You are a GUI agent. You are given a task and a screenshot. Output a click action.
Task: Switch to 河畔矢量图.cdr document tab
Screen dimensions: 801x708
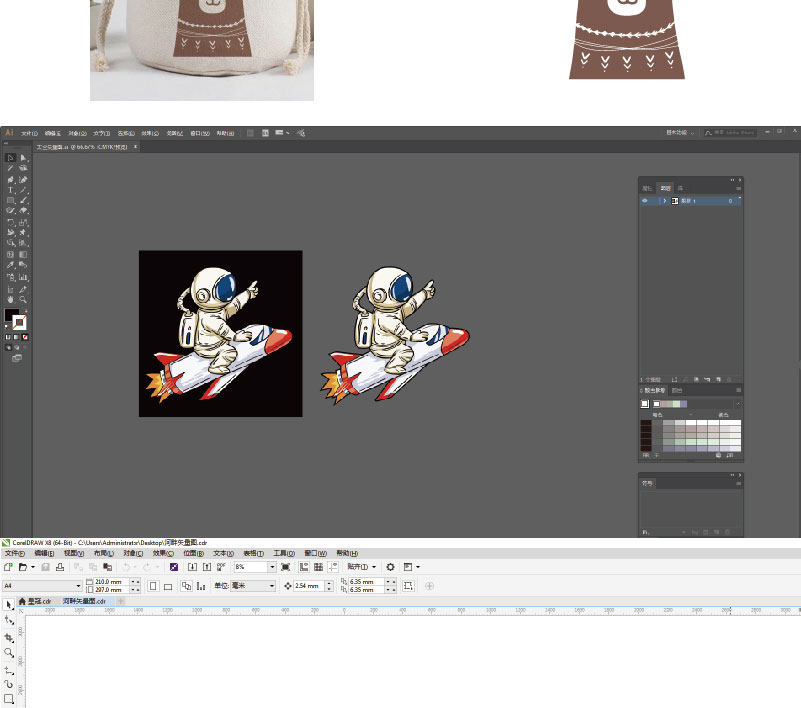pos(84,601)
